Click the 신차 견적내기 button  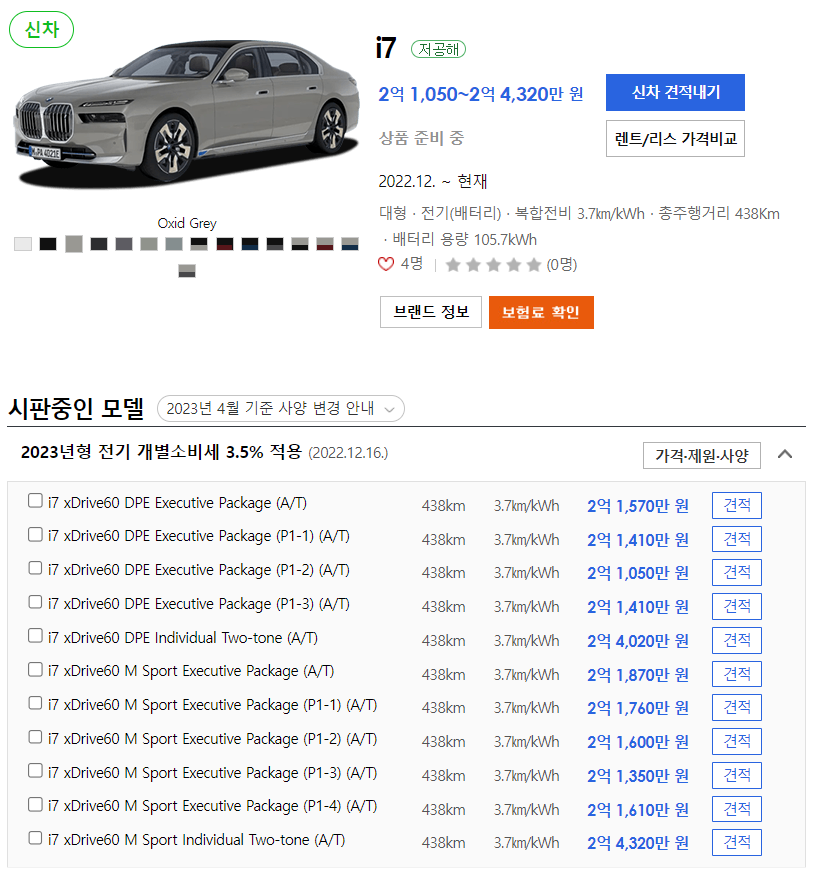pyautogui.click(x=675, y=92)
